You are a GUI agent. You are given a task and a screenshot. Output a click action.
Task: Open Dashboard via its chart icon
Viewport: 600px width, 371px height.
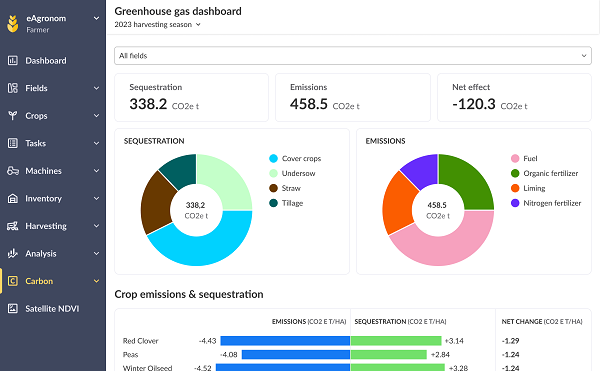[13, 60]
